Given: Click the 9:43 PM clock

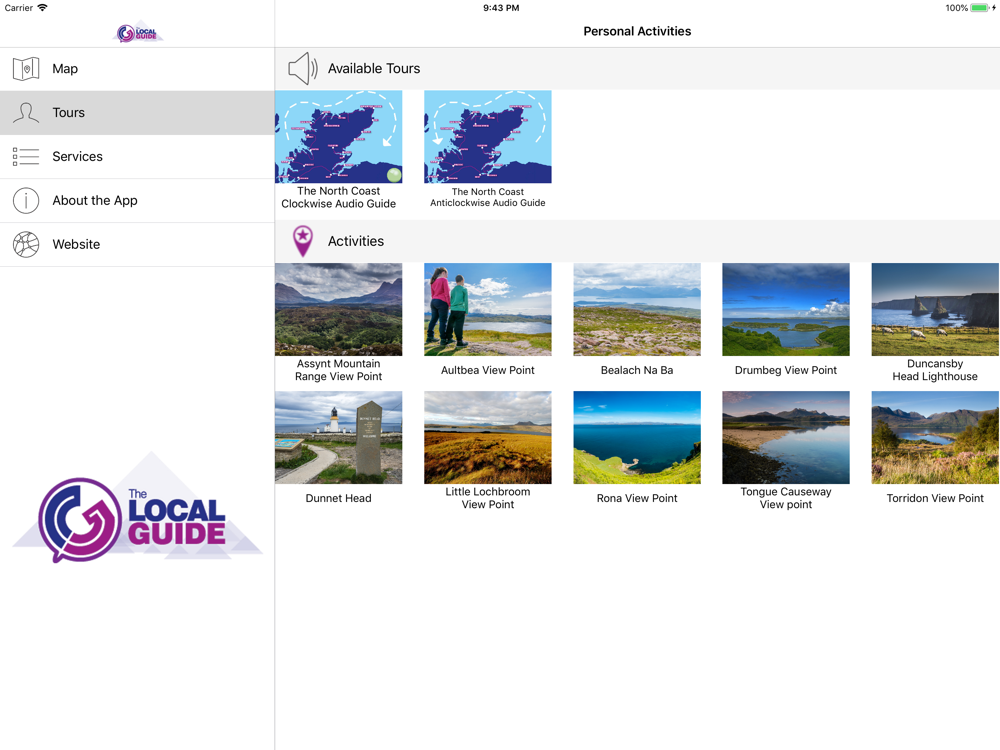Looking at the screenshot, I should point(501,8).
